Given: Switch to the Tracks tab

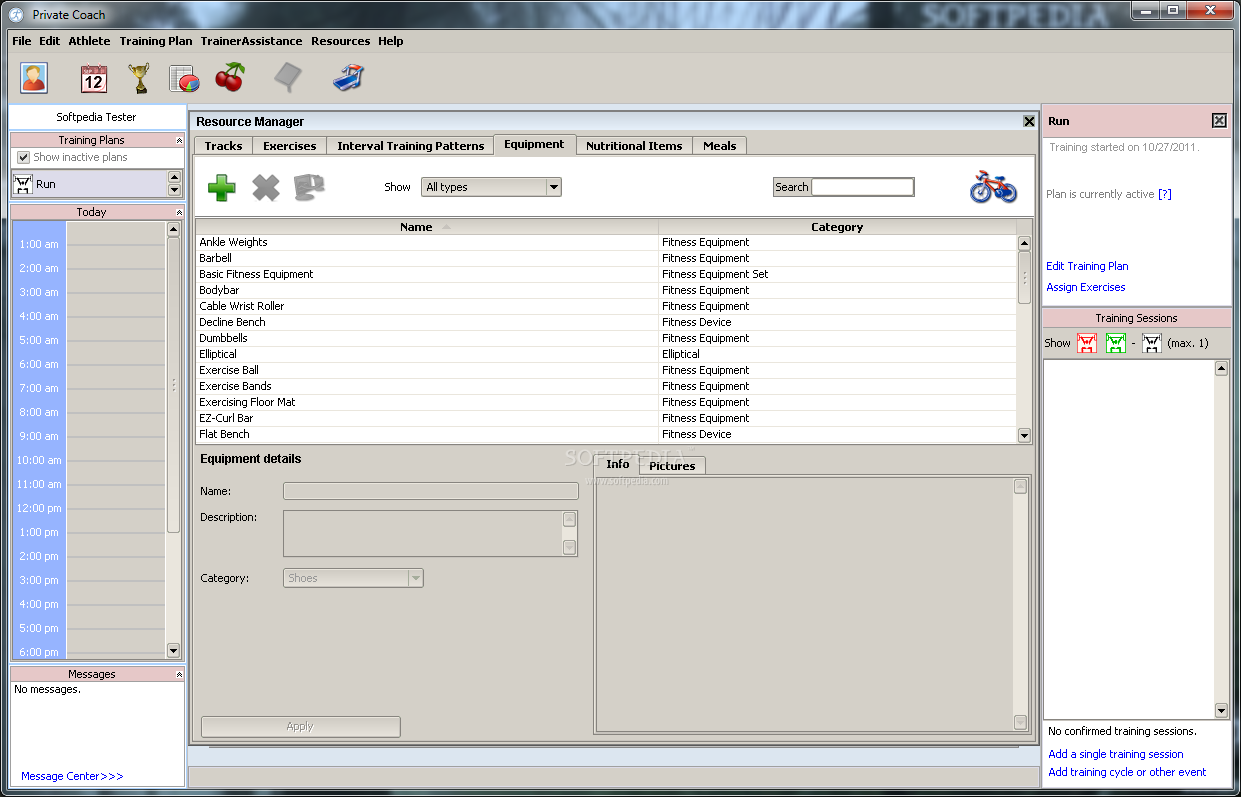Looking at the screenshot, I should pyautogui.click(x=223, y=146).
